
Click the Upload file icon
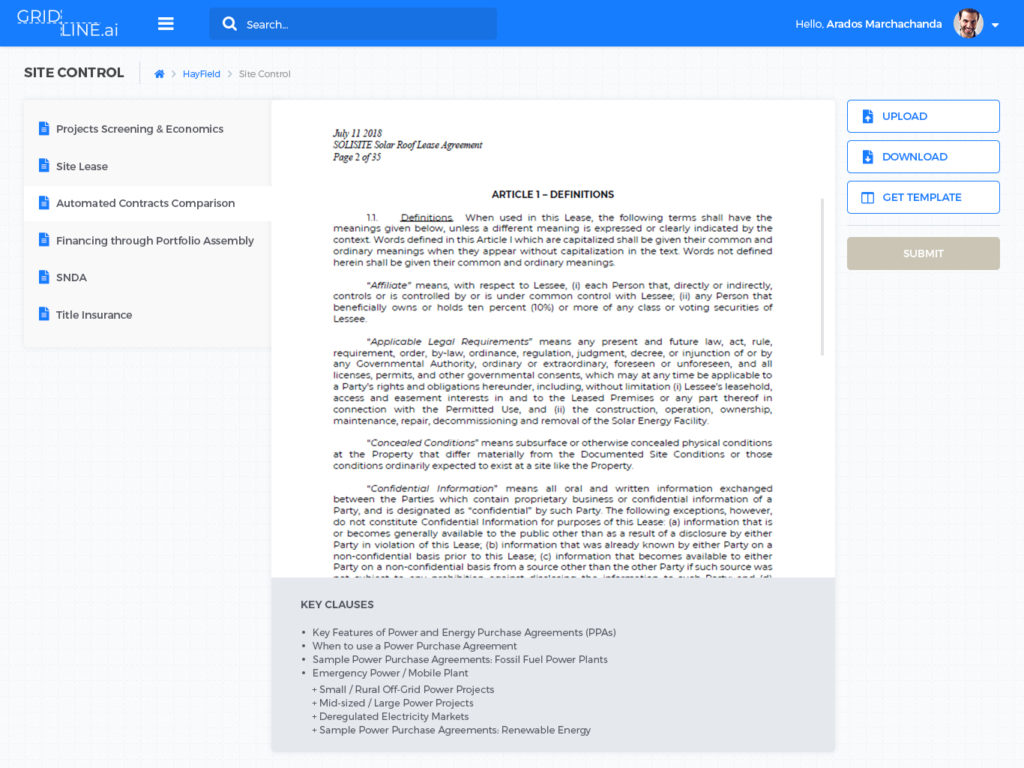868,116
